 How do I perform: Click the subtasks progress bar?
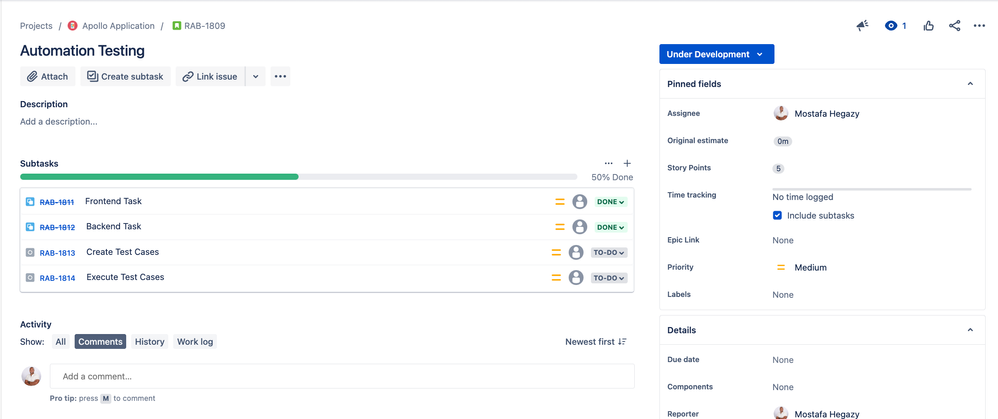299,176
